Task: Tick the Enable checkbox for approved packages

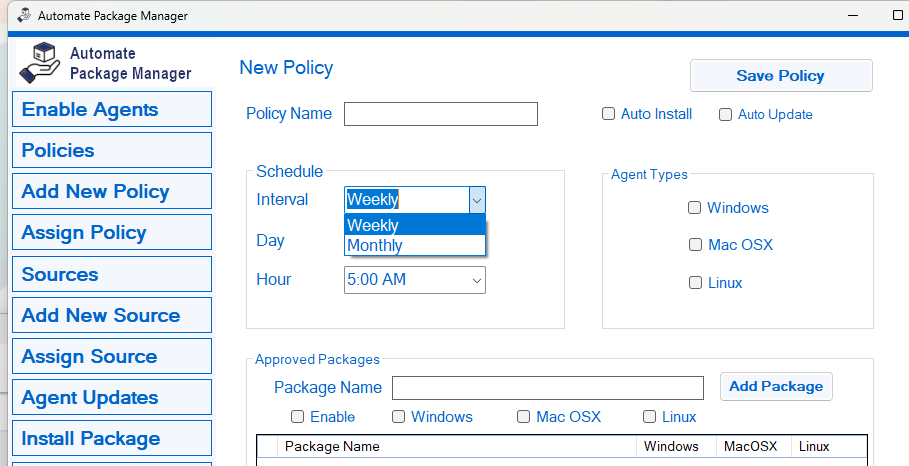Action: coord(298,417)
